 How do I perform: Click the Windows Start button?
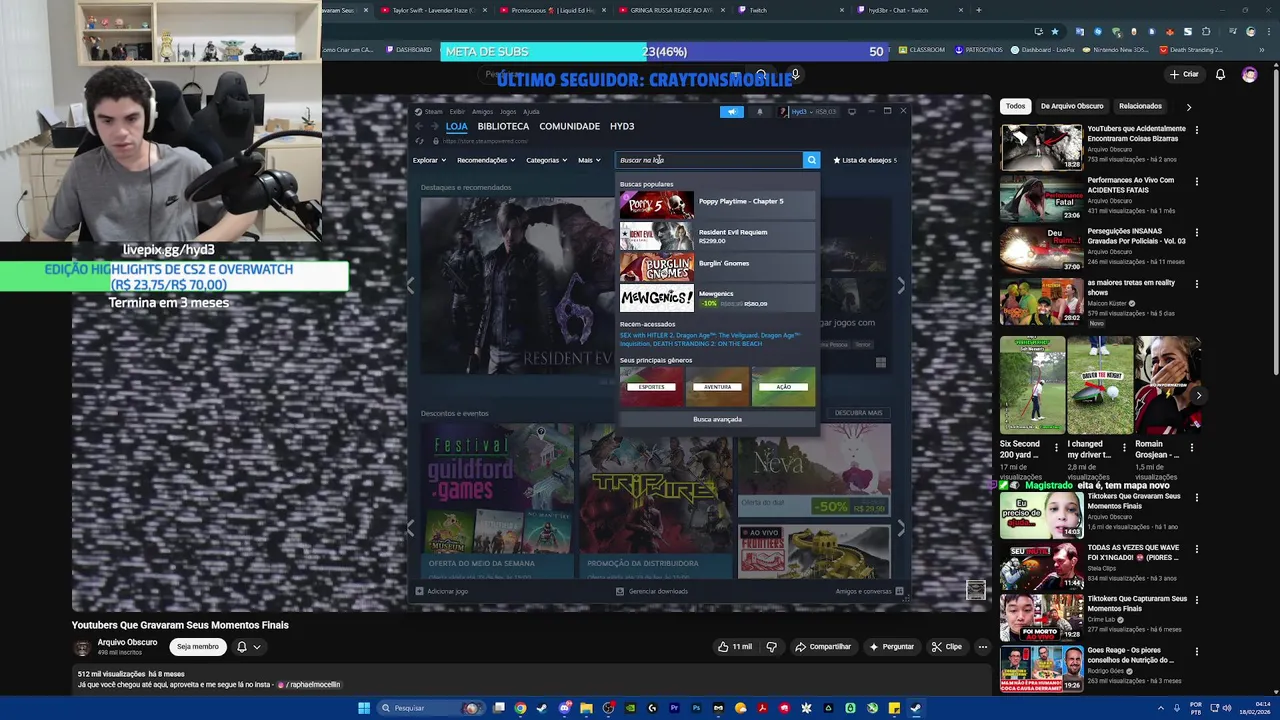364,708
